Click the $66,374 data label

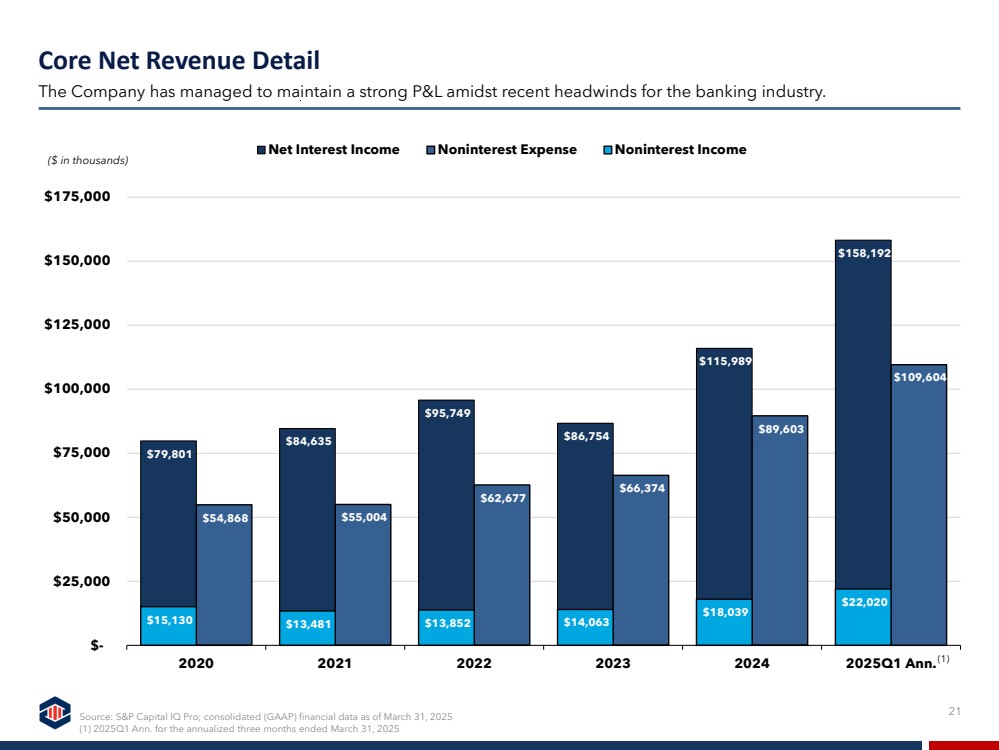[642, 488]
